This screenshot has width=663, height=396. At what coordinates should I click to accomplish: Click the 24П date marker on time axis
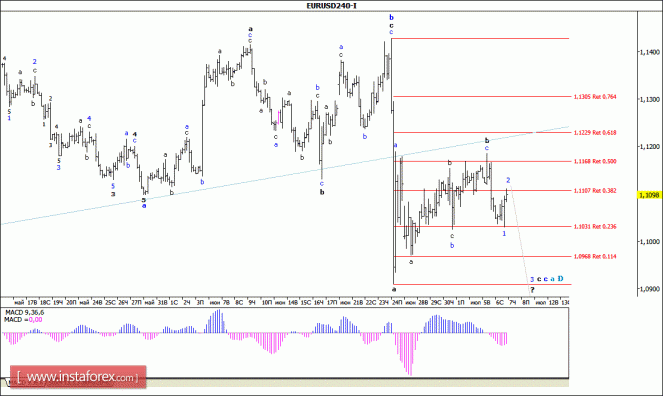[397, 303]
